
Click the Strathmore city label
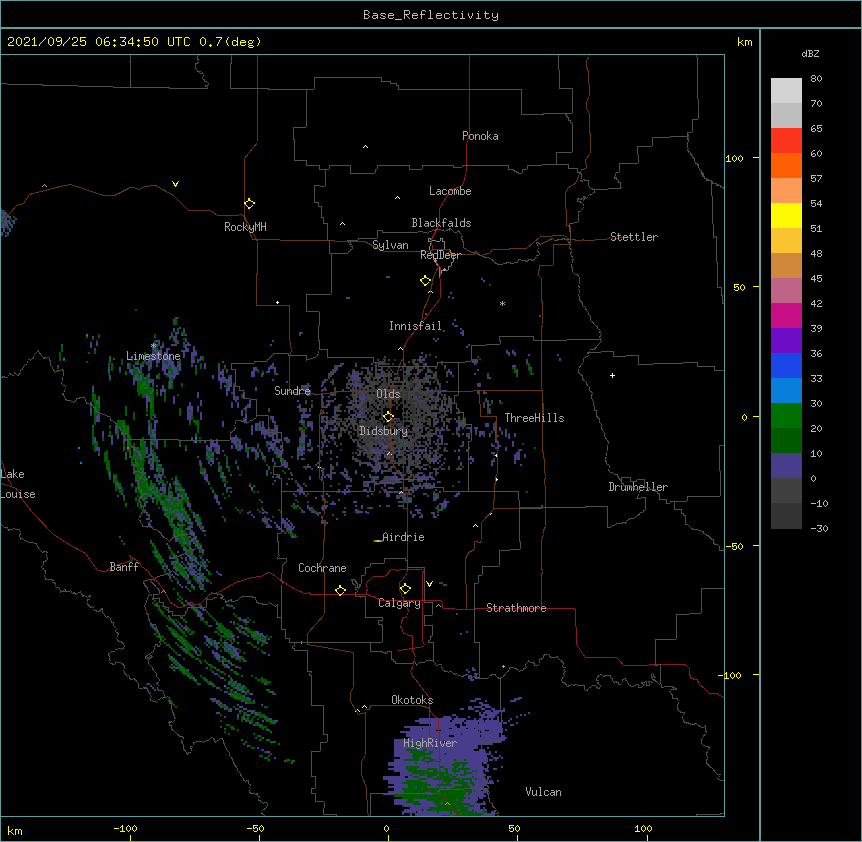(516, 608)
